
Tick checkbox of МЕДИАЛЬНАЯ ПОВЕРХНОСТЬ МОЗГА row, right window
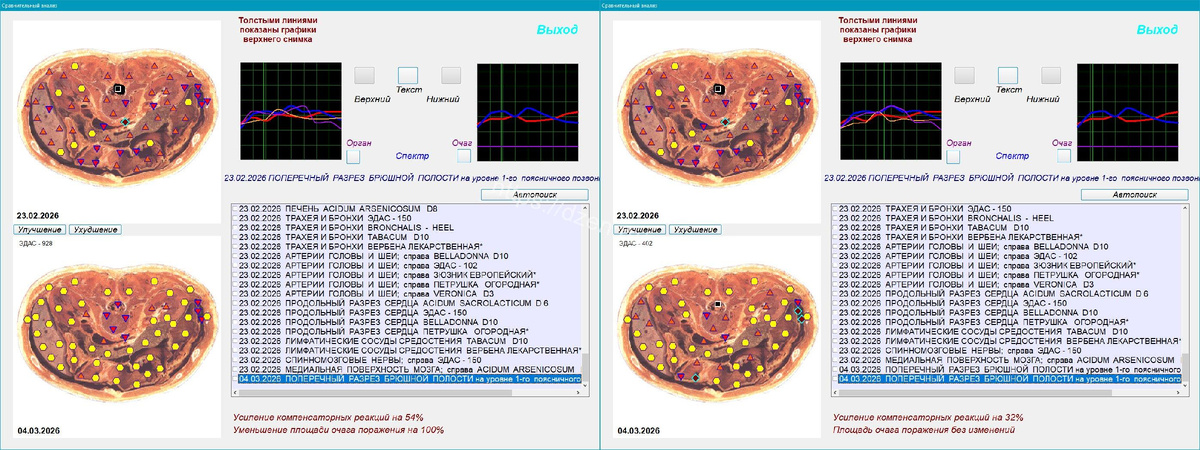(835, 360)
